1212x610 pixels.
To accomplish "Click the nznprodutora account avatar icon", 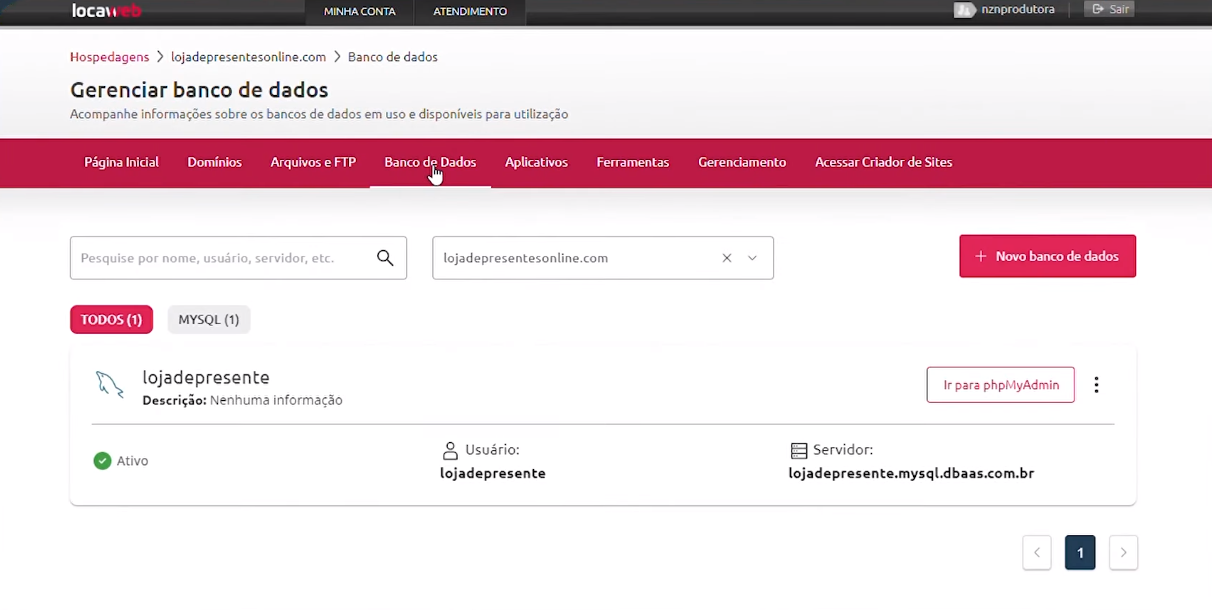I will point(964,10).
